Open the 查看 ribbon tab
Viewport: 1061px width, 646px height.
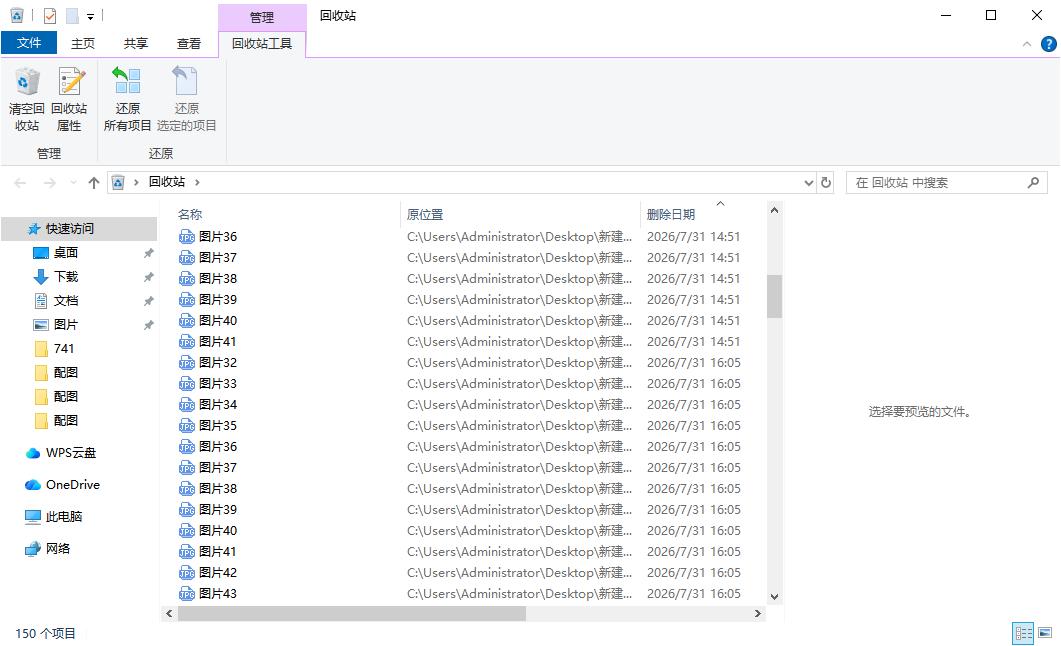[189, 43]
